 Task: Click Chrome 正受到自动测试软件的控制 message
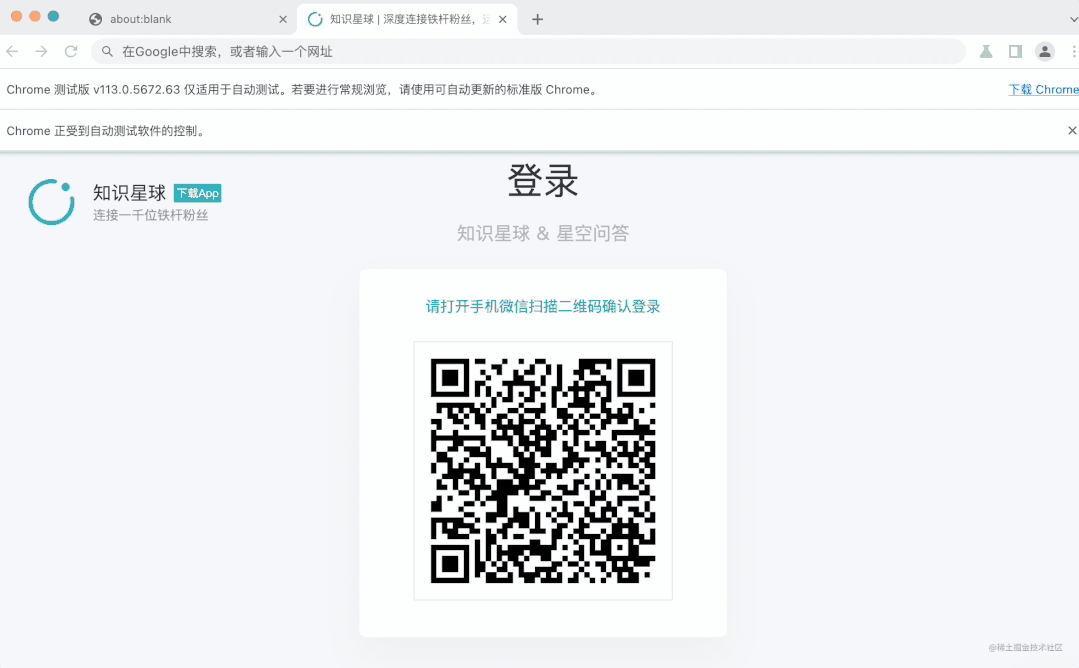pyautogui.click(x=107, y=131)
